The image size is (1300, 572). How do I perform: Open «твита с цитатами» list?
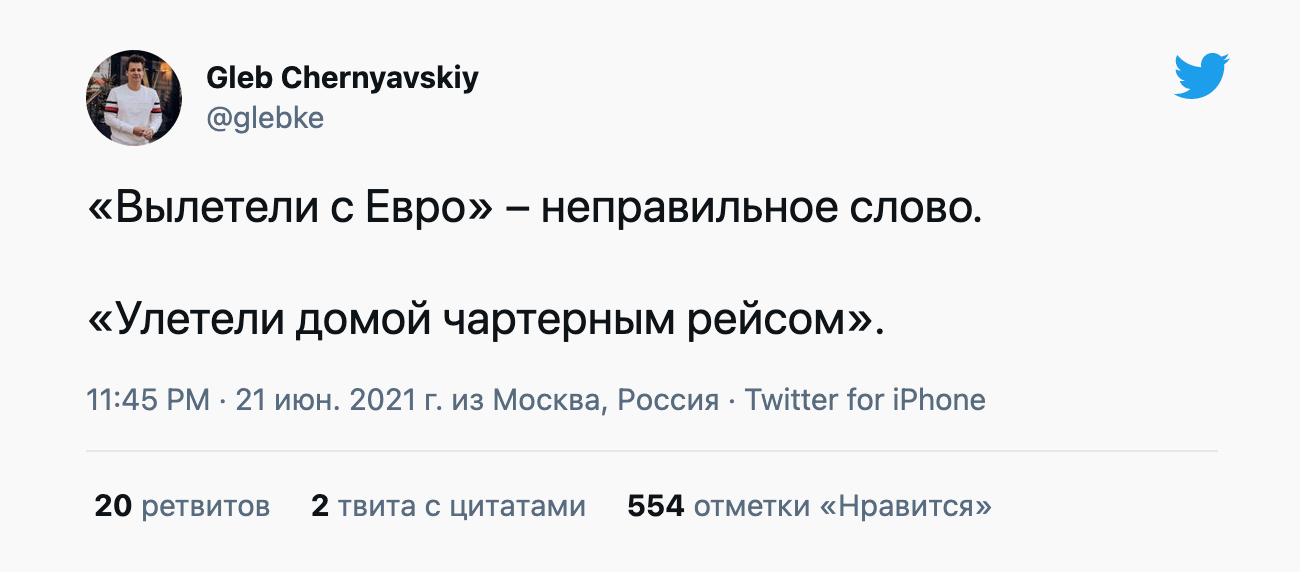tap(461, 506)
